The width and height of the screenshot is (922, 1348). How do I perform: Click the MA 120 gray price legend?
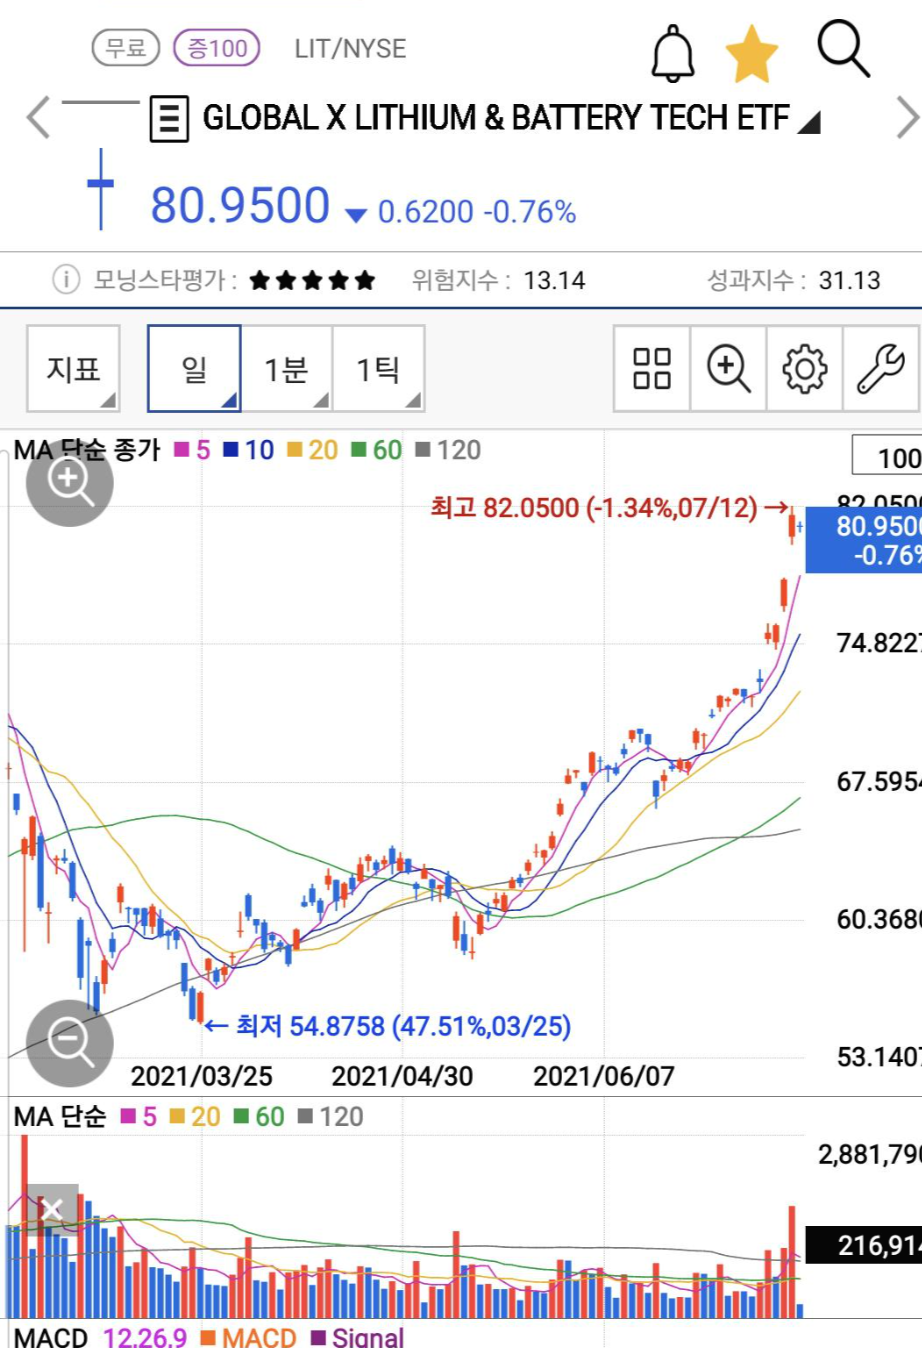coord(448,450)
